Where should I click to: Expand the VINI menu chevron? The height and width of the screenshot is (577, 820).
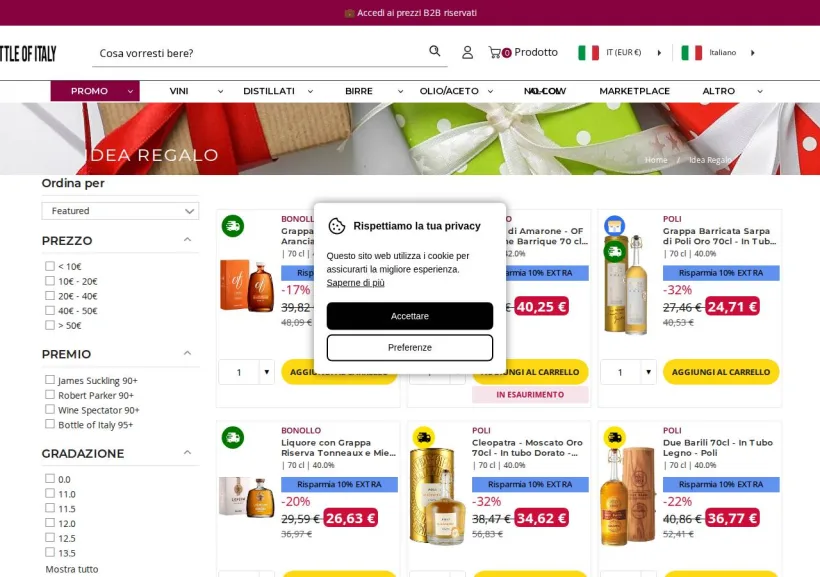pos(220,92)
